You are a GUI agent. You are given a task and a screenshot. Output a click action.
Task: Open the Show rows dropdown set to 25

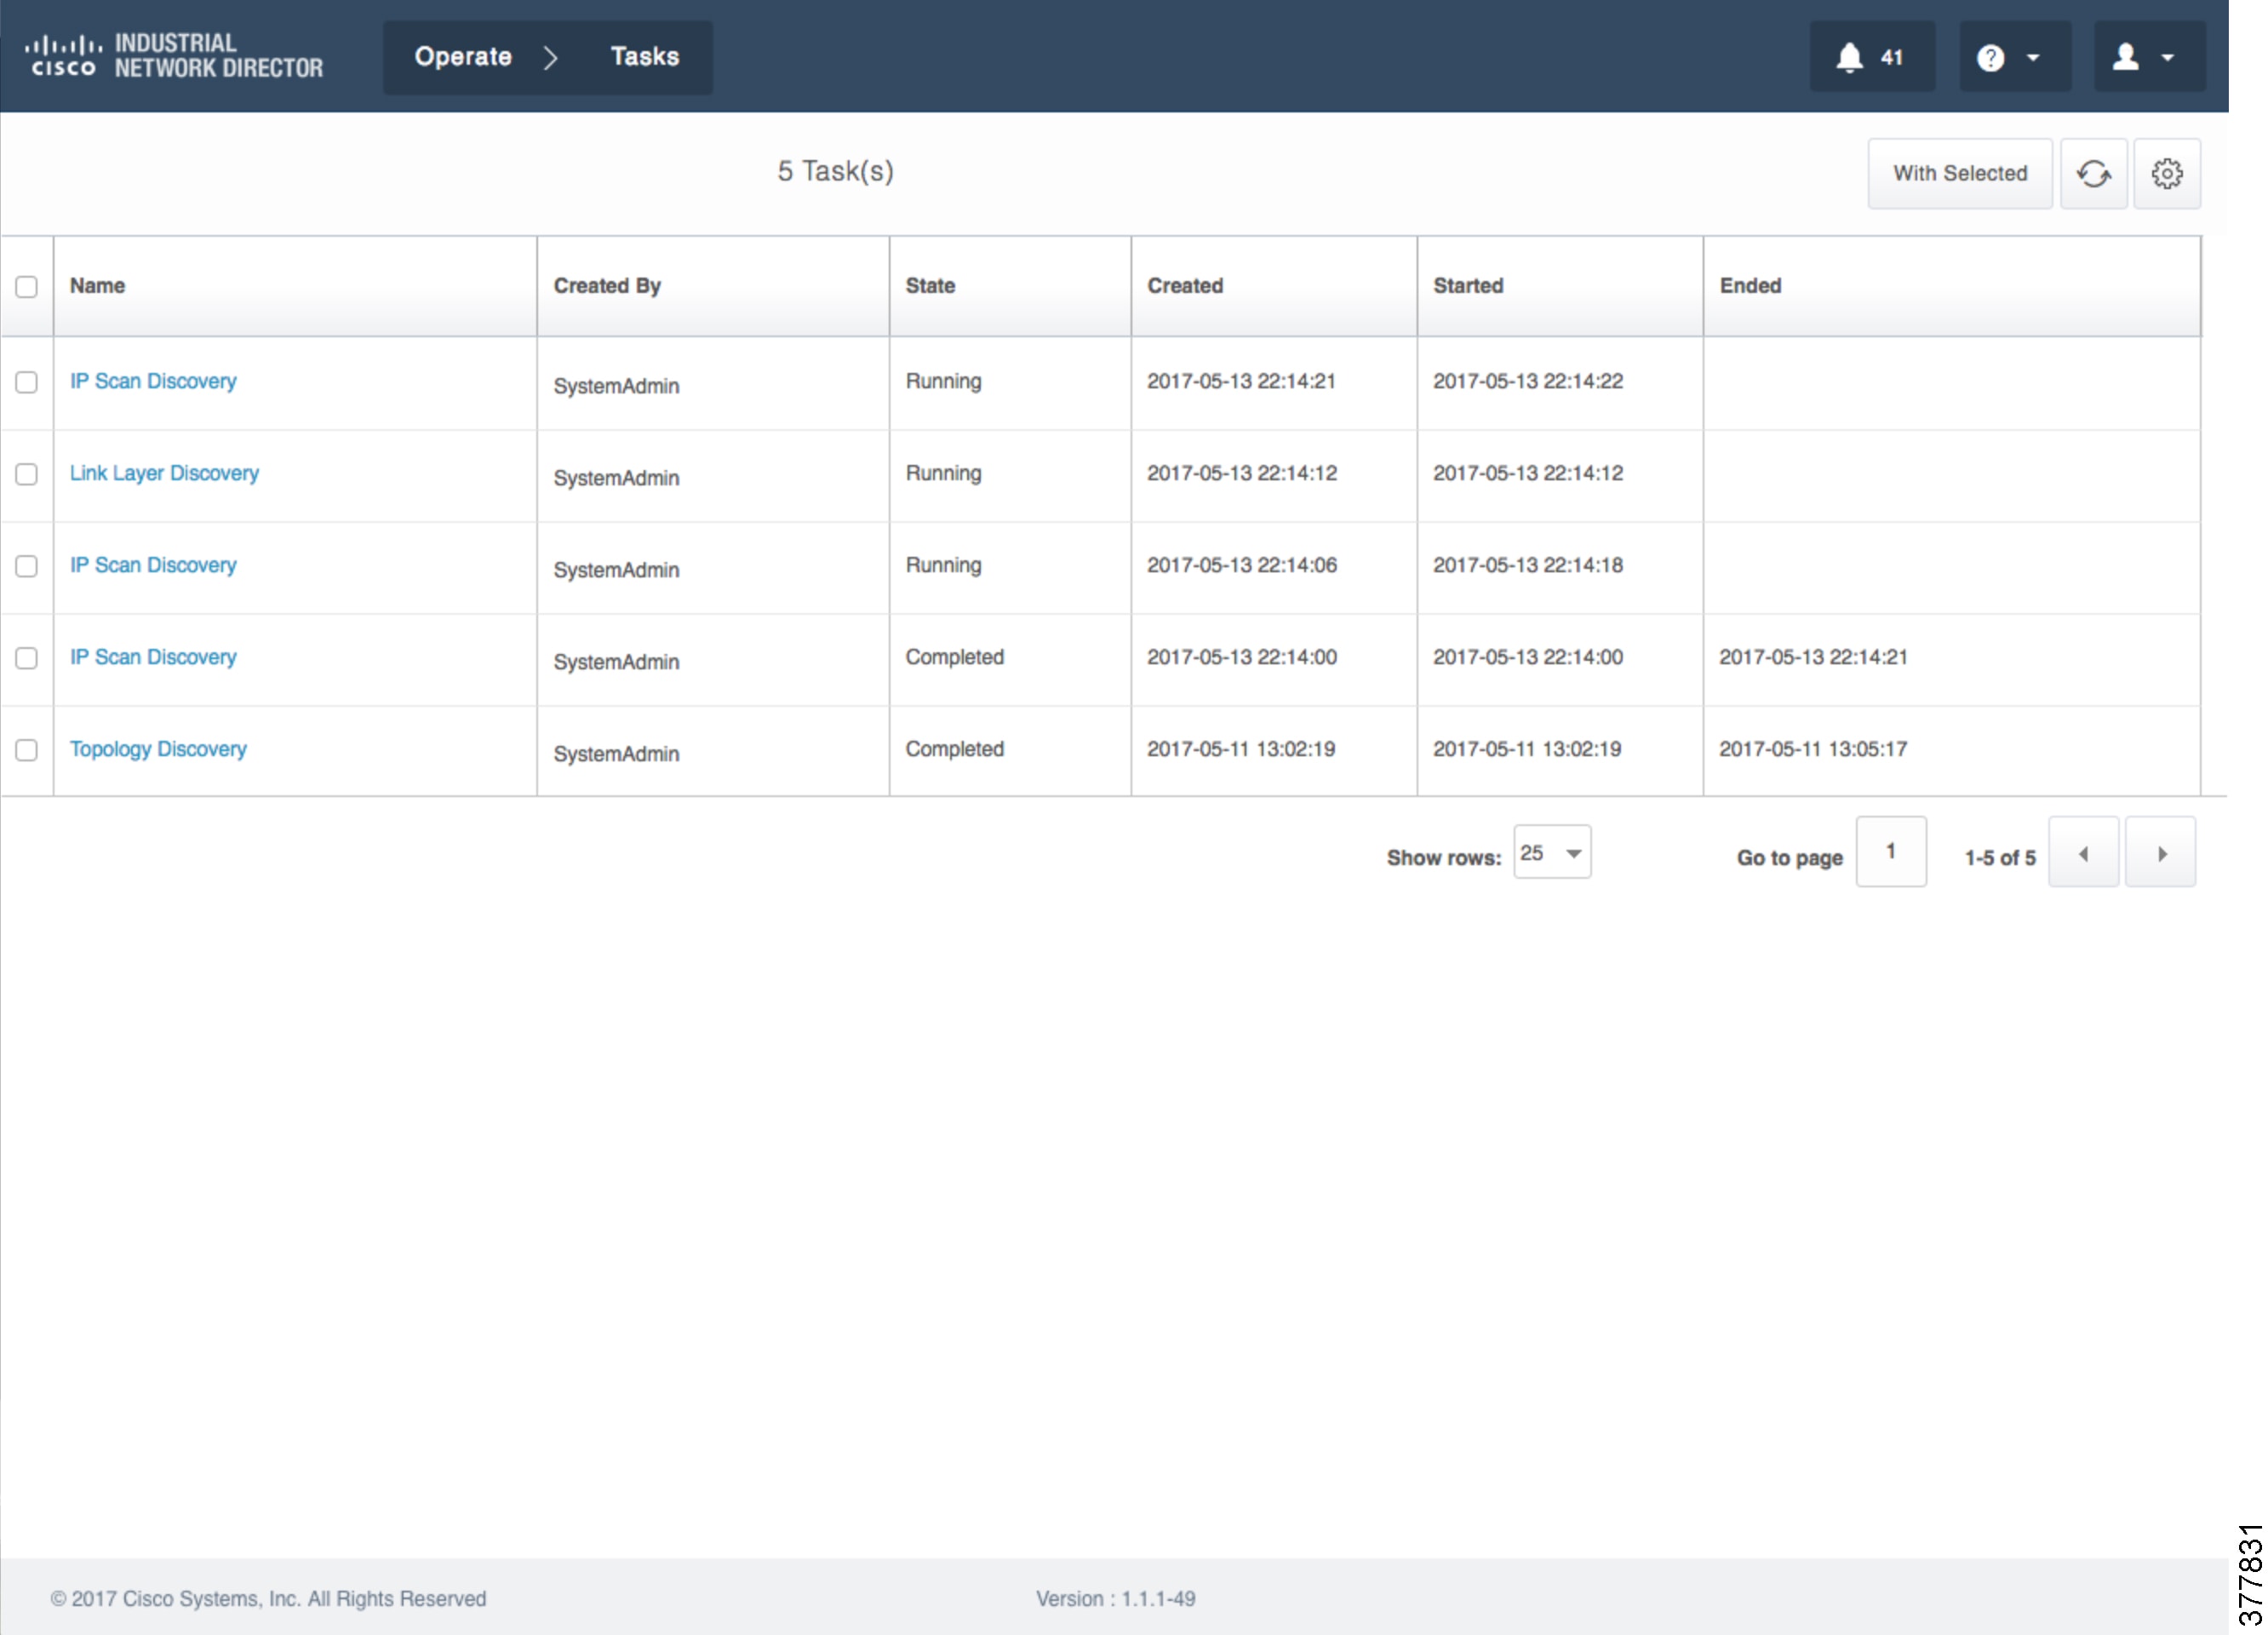click(x=1552, y=853)
